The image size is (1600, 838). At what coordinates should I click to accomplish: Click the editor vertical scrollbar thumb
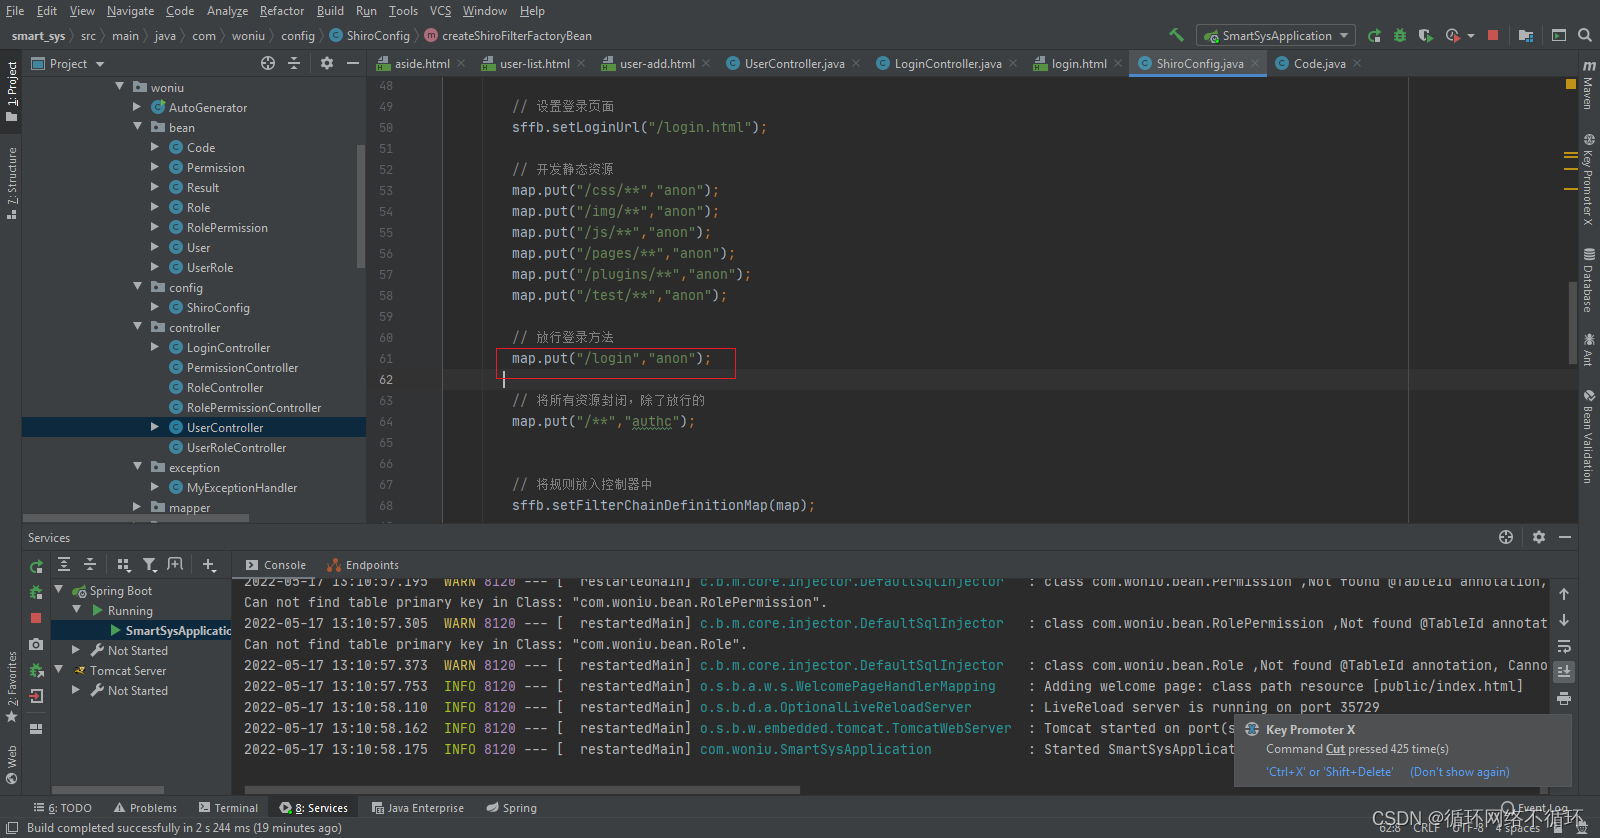1573,323
